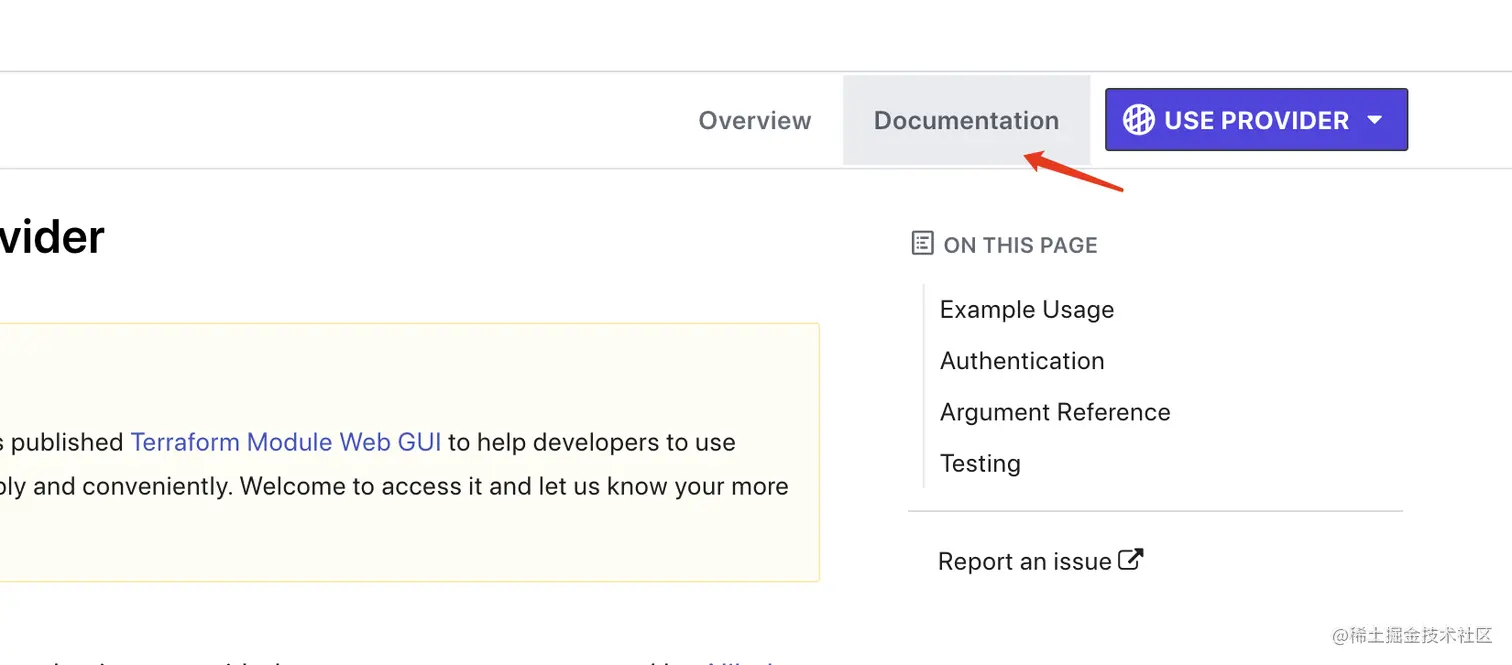The image size is (1512, 665).
Task: Select the Documentation tab
Action: (966, 120)
